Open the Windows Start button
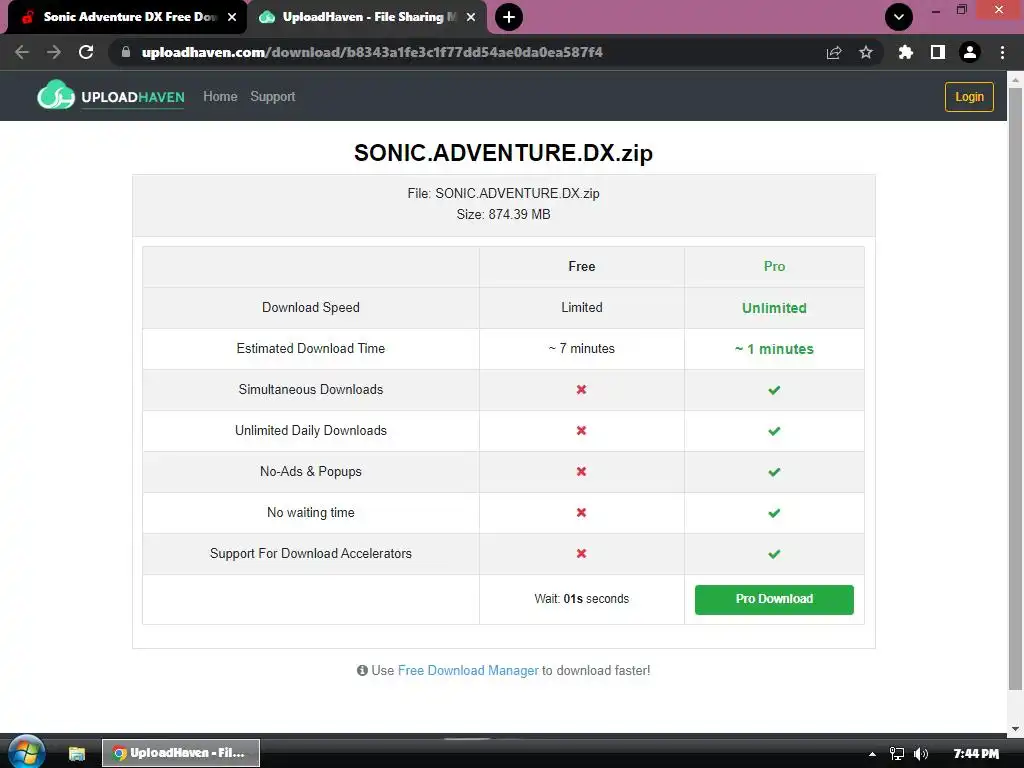The height and width of the screenshot is (768, 1024). tap(25, 752)
